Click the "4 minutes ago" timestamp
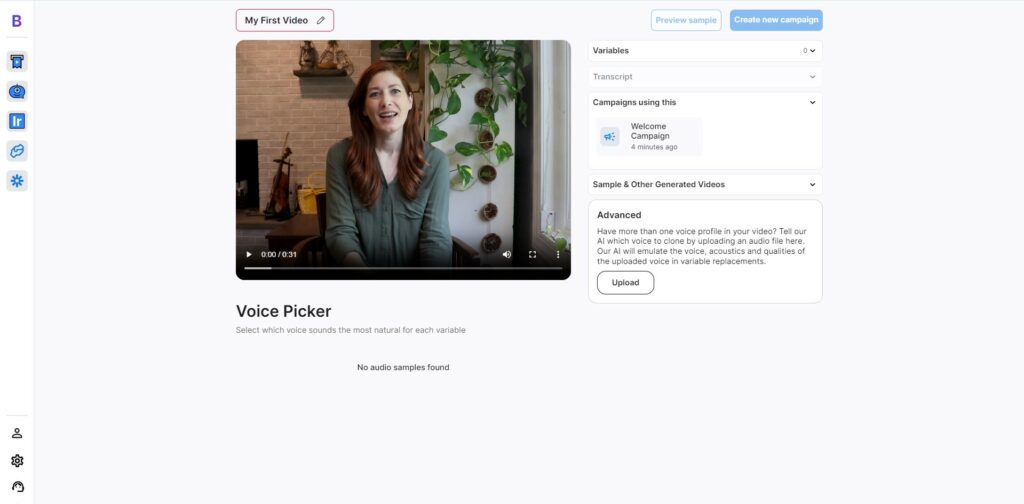The height and width of the screenshot is (504, 1024). [654, 148]
